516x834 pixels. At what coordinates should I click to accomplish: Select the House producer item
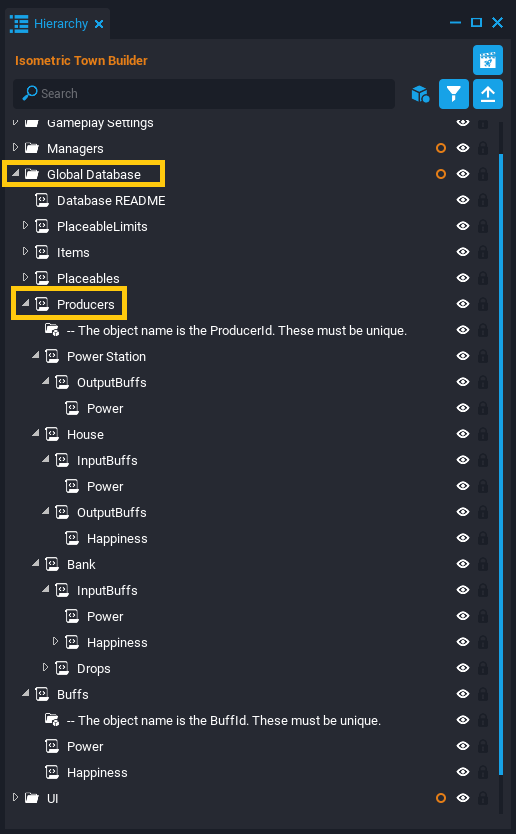pyautogui.click(x=85, y=435)
